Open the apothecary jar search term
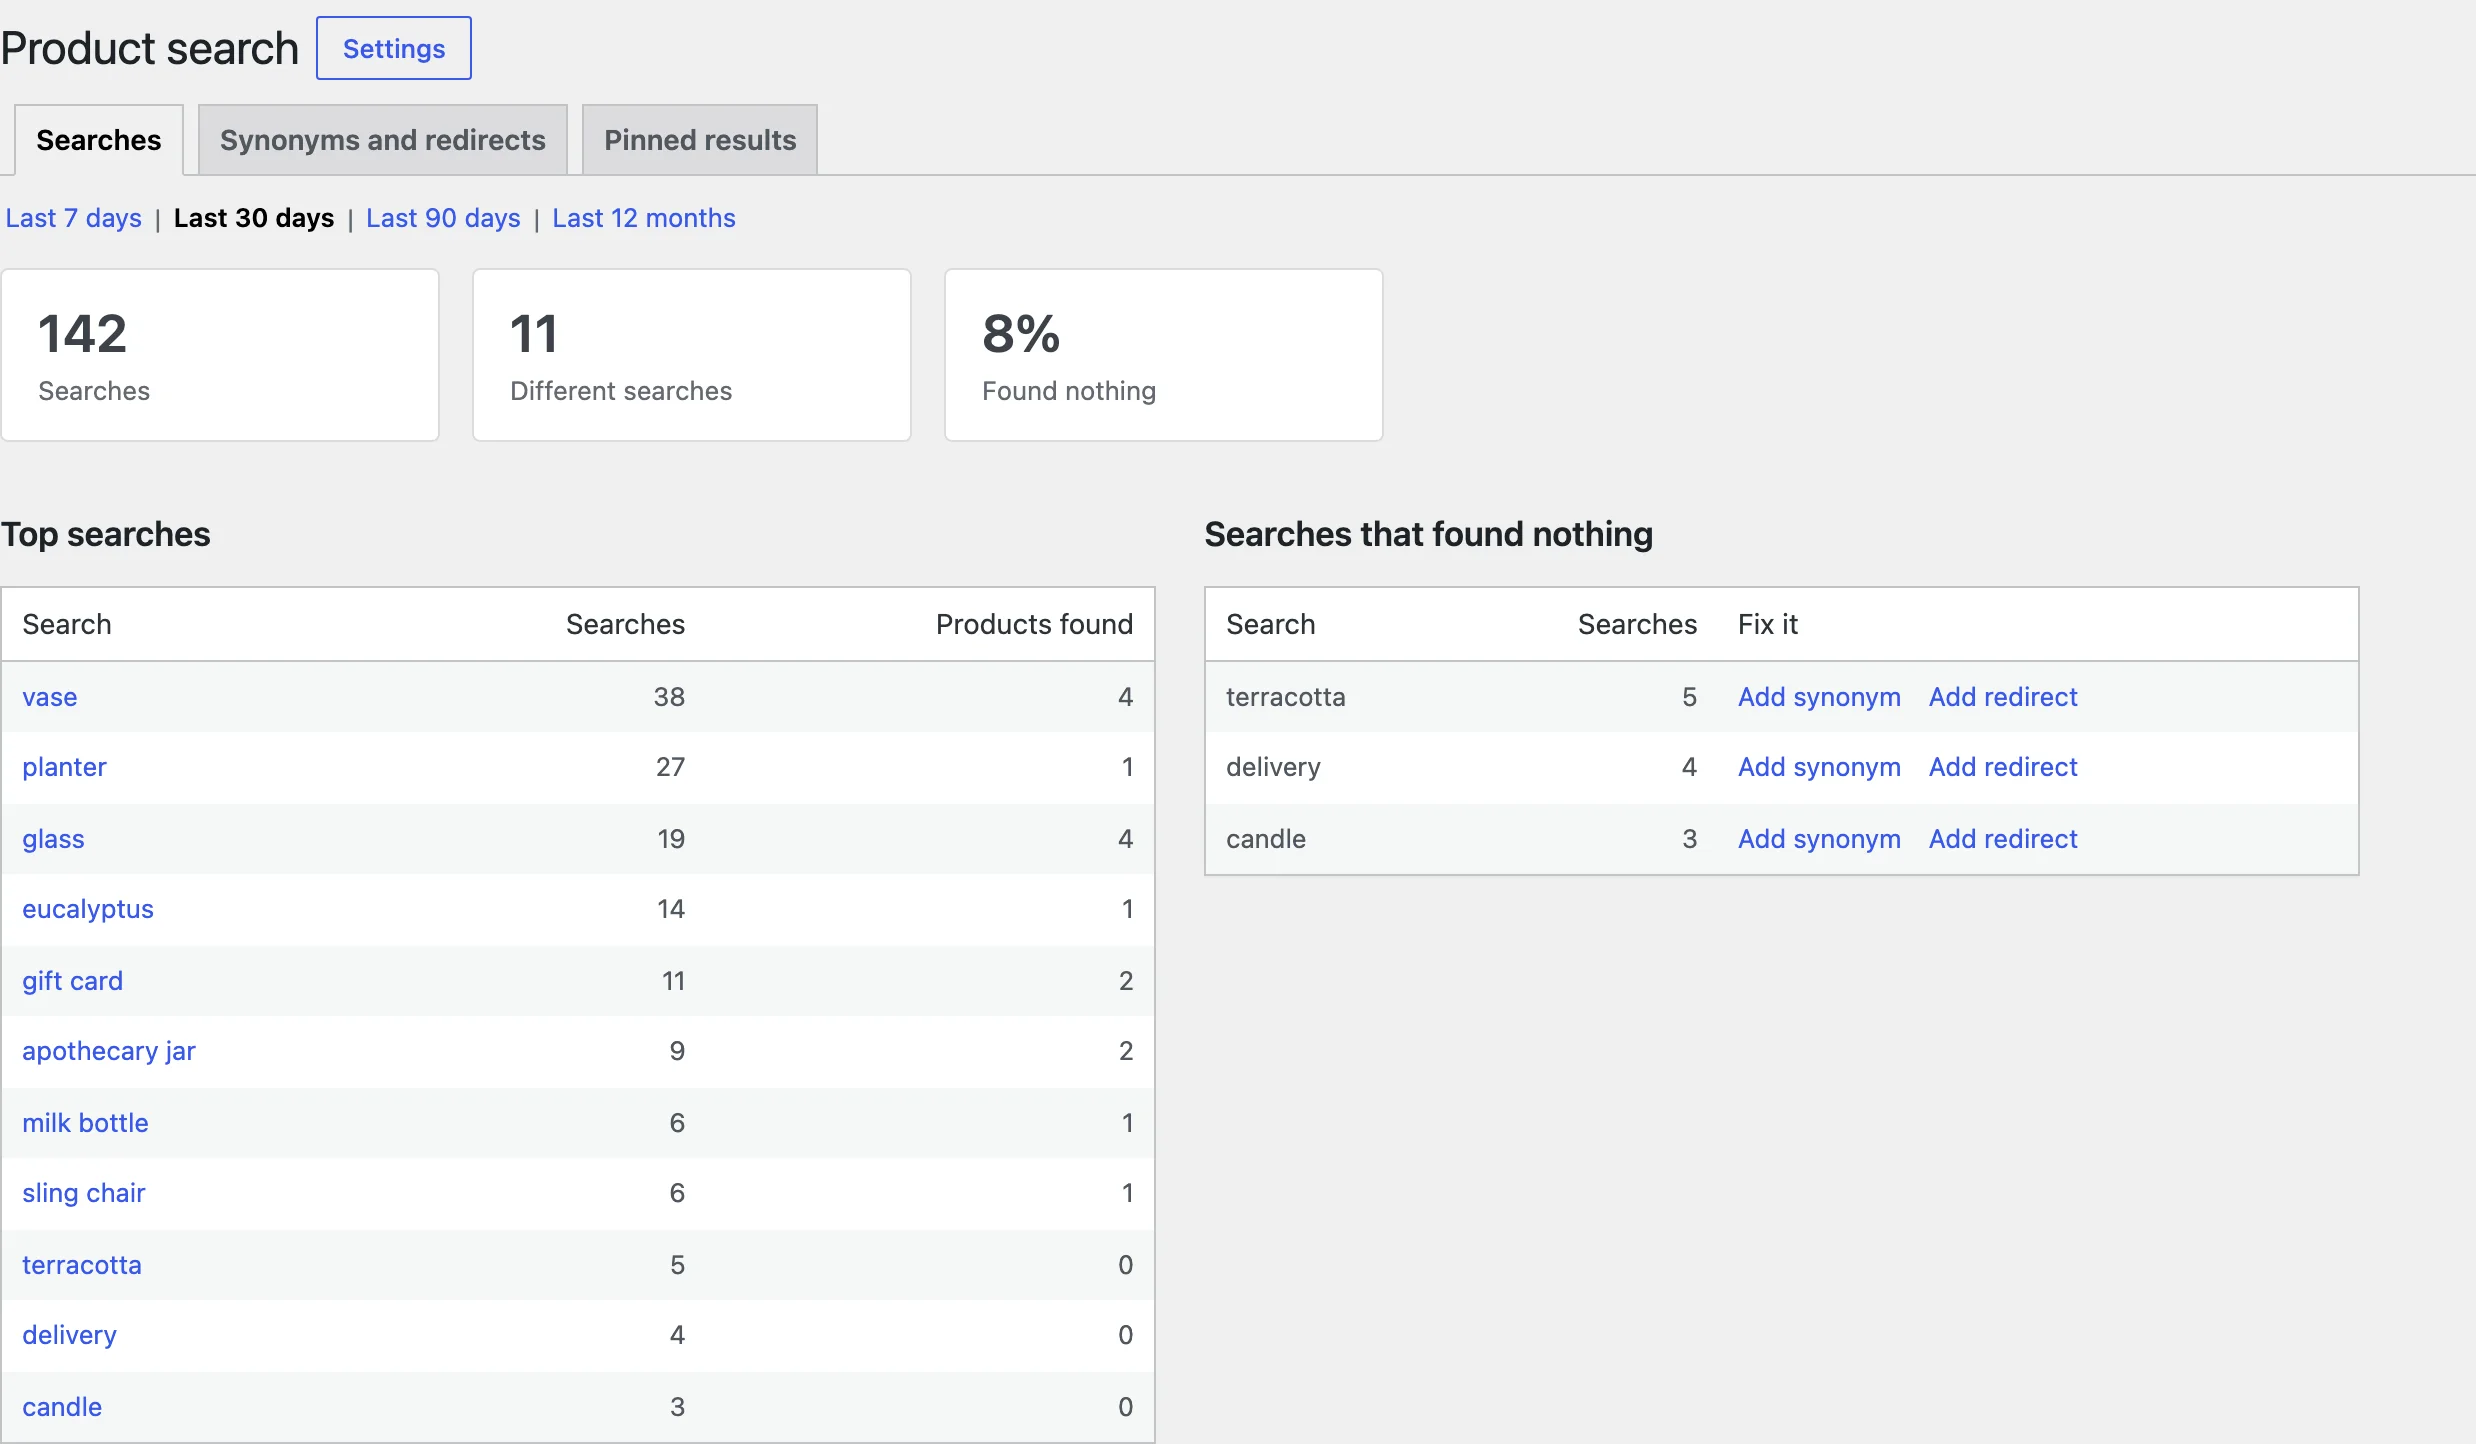The image size is (2476, 1444). tap(109, 1051)
